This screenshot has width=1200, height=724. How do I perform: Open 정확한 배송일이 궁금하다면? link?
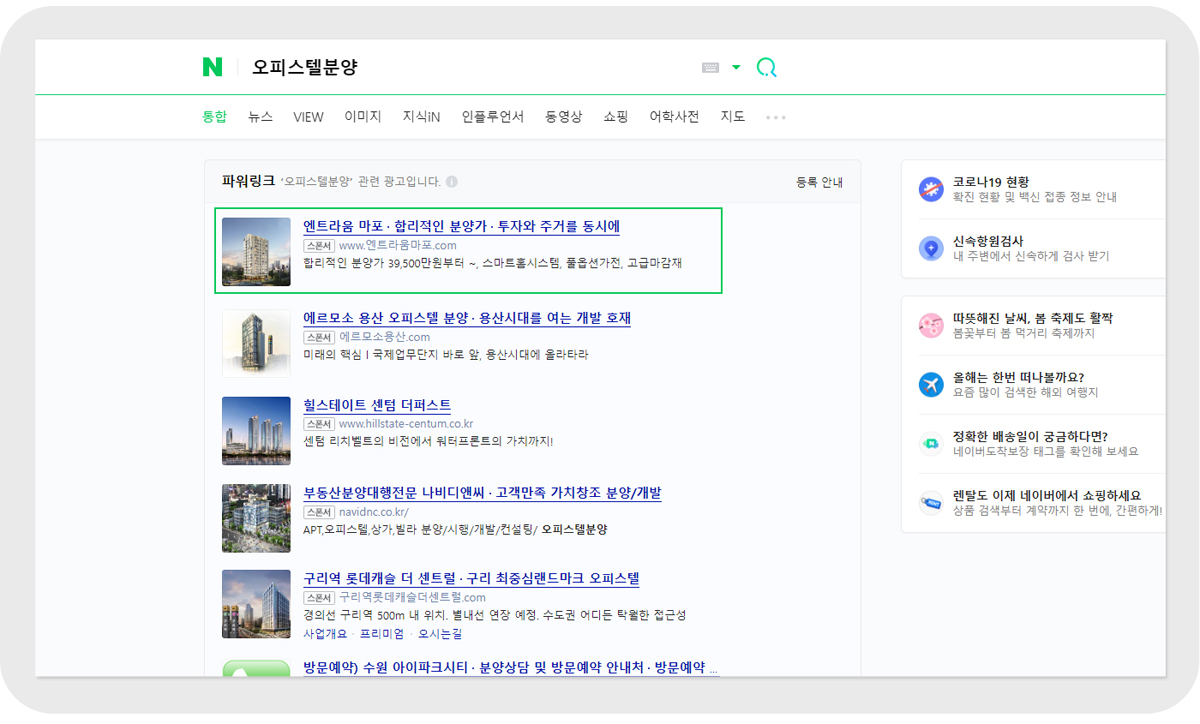pos(1030,436)
